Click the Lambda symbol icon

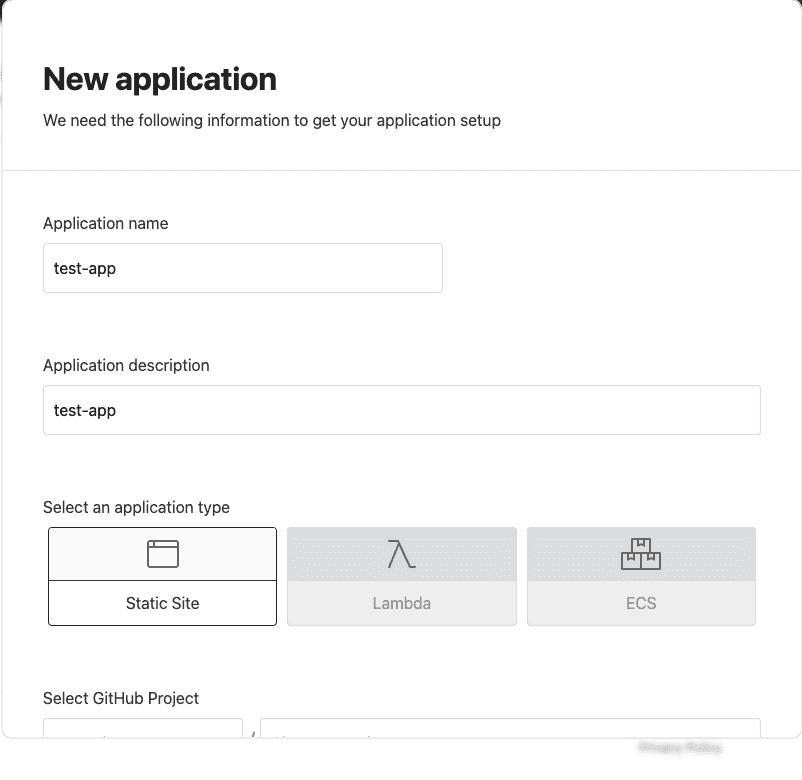[x=402, y=554]
